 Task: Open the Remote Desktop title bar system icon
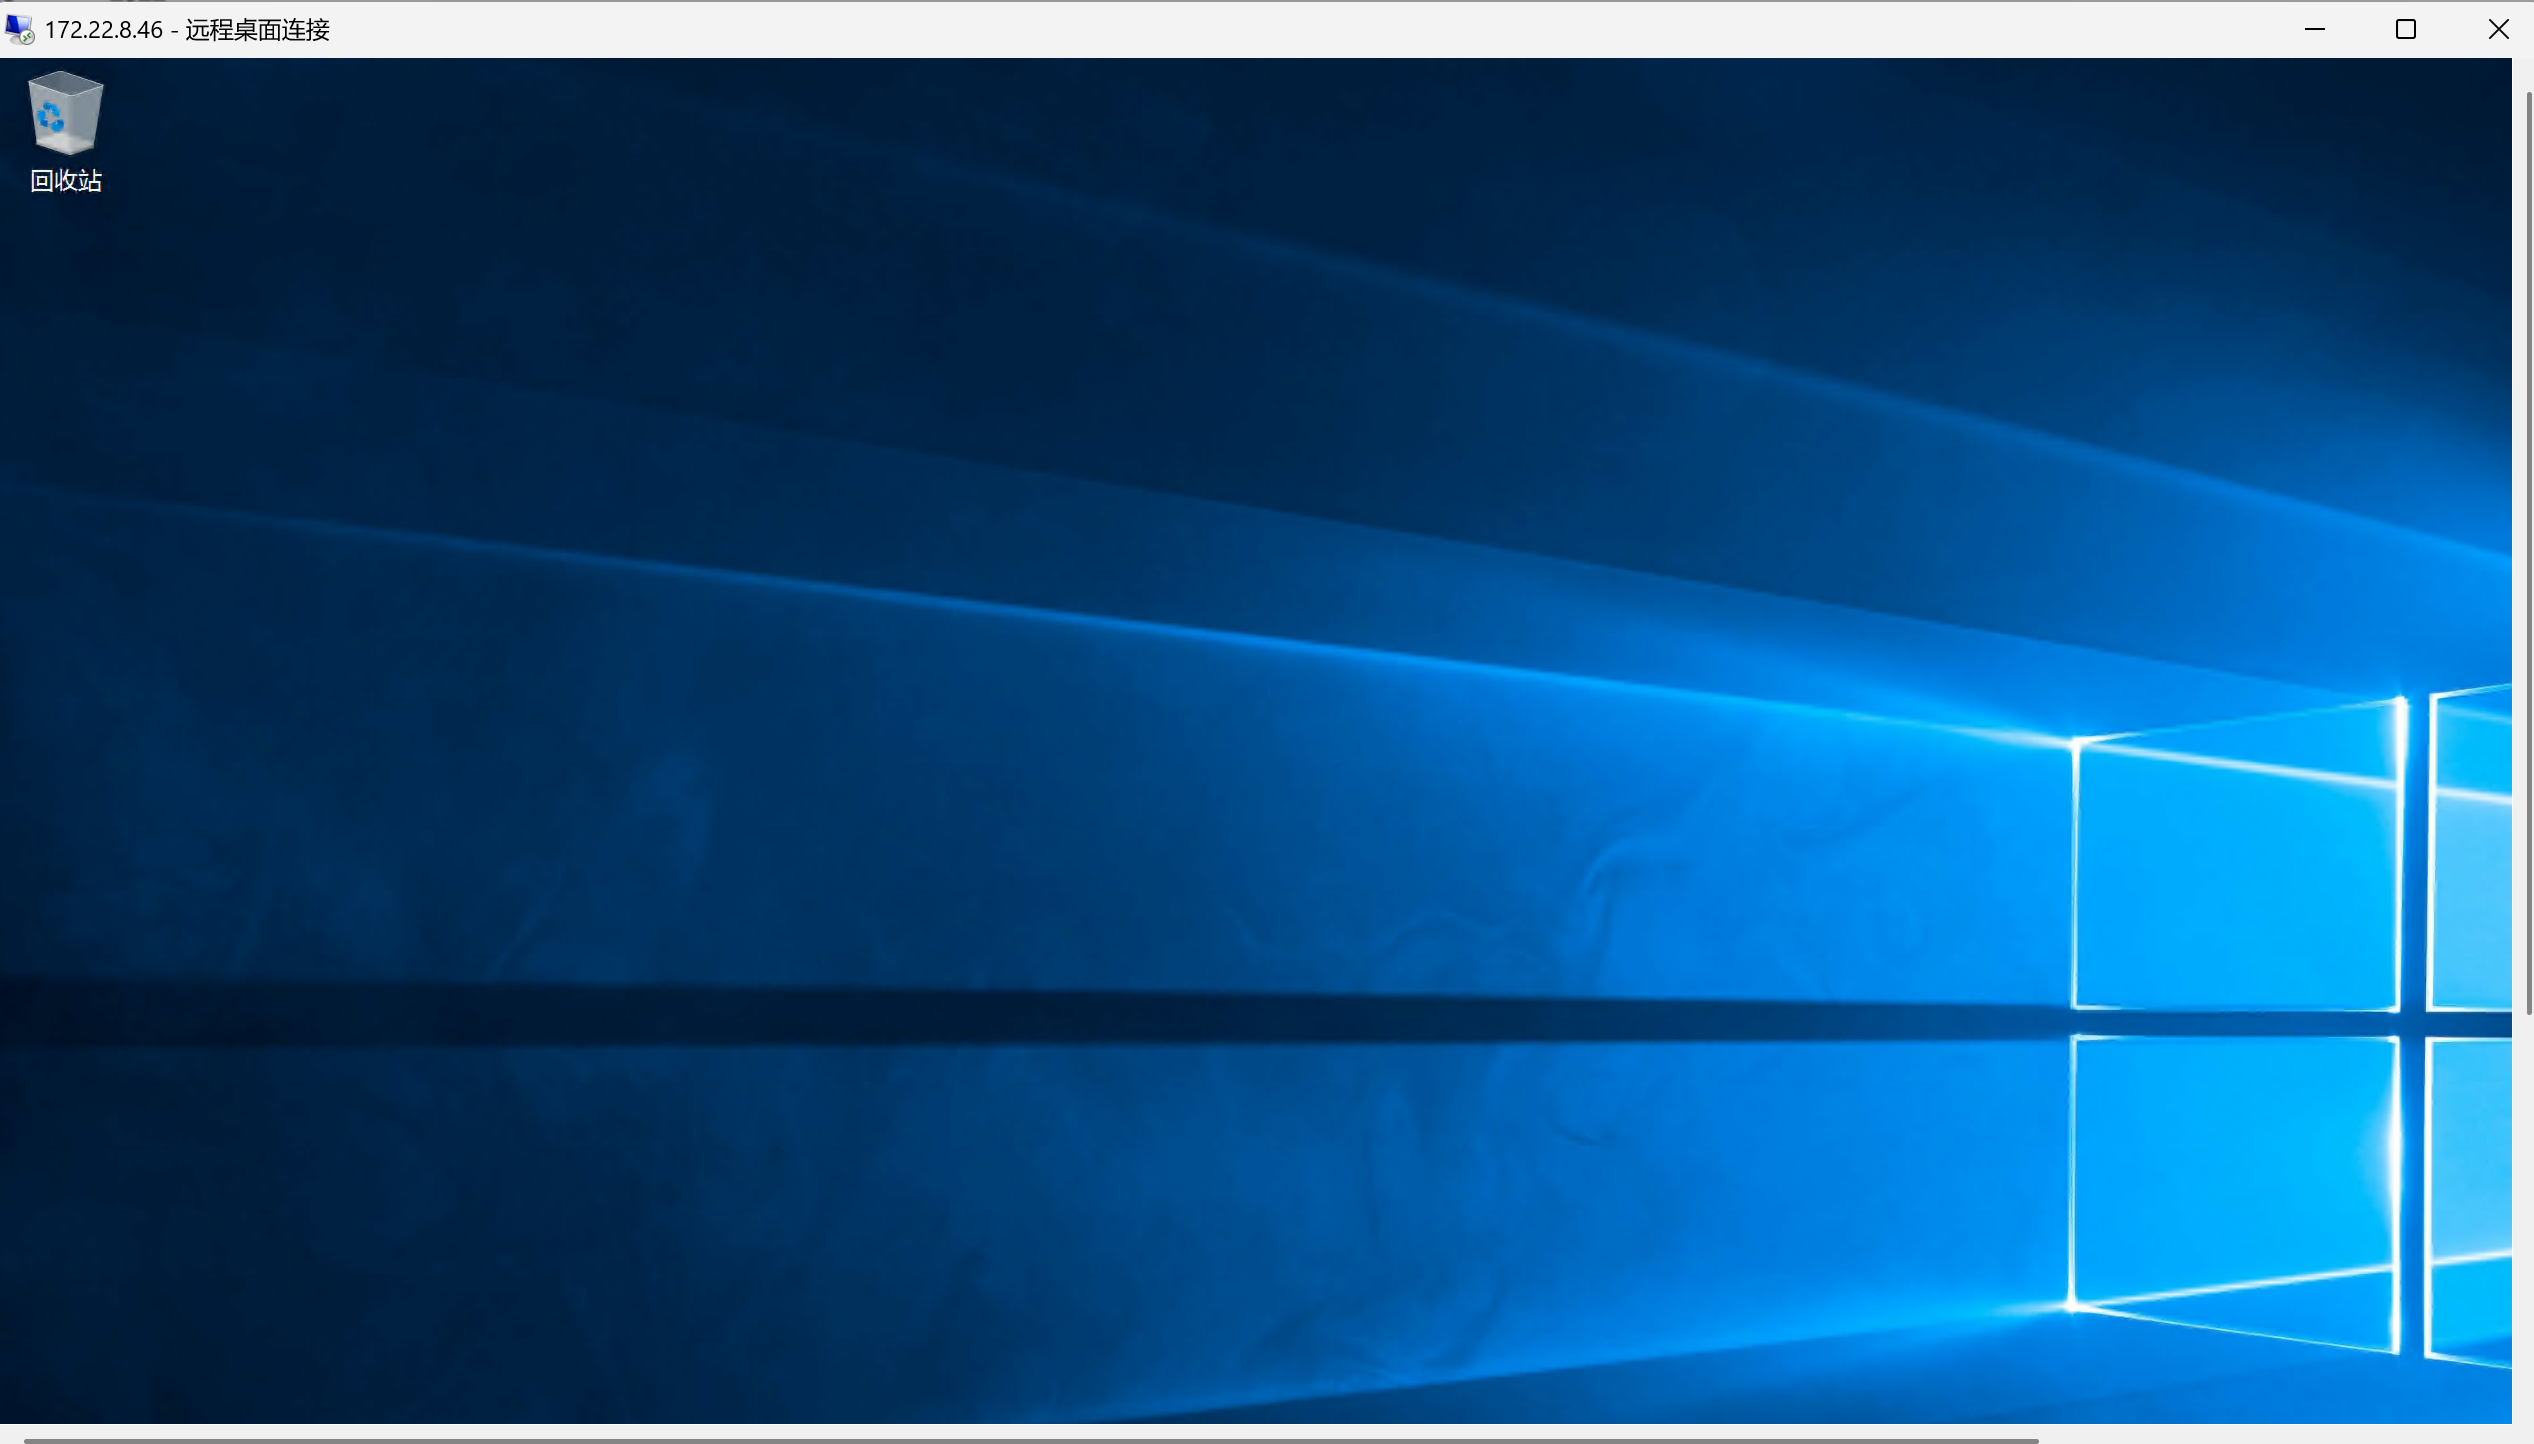coord(19,29)
